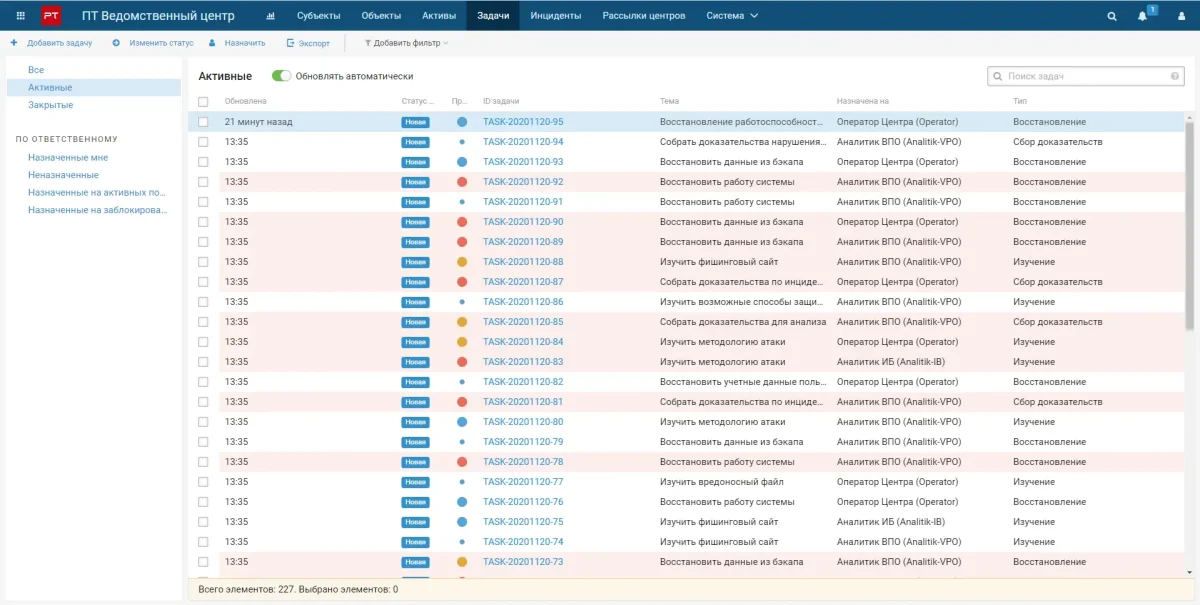Select Закрытые in the left sidebar

(x=50, y=105)
